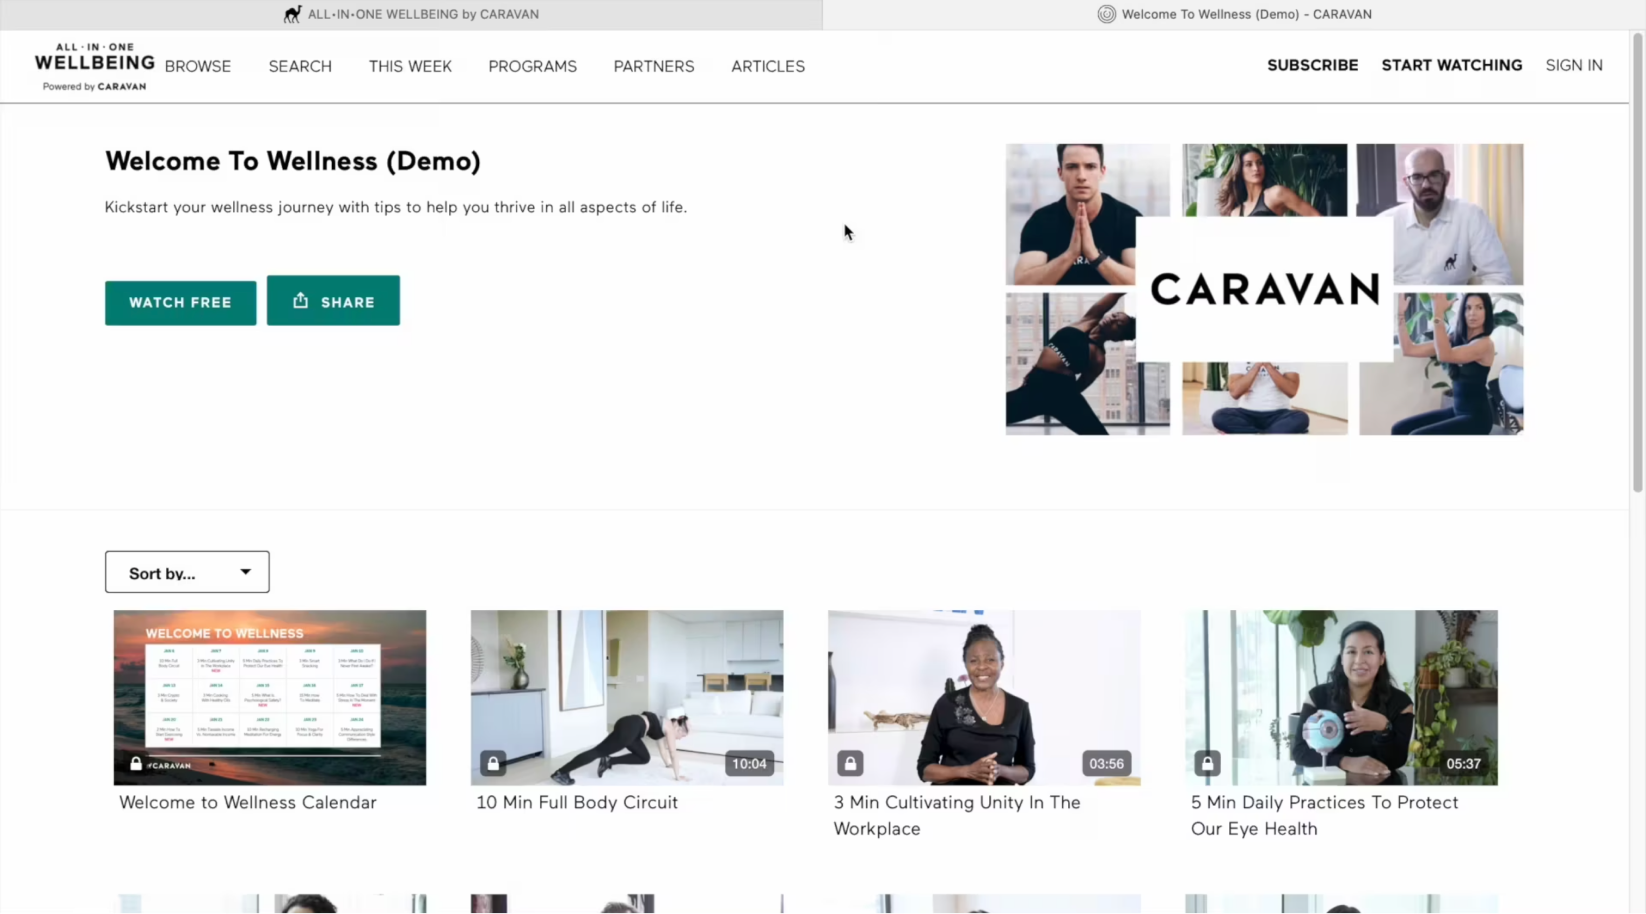Open the Welcome to Wellness Calendar thumbnail
This screenshot has height=914, width=1646.
[270, 698]
